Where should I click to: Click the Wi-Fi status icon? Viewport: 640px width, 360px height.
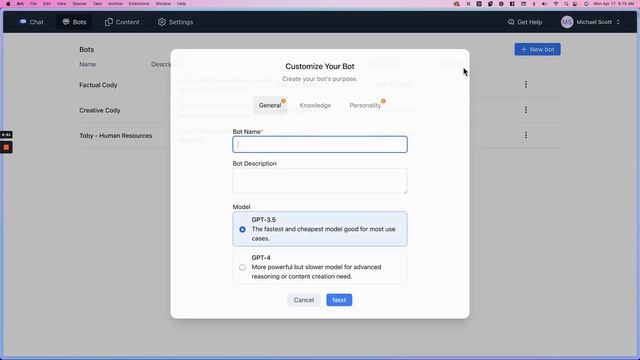tap(556, 4)
